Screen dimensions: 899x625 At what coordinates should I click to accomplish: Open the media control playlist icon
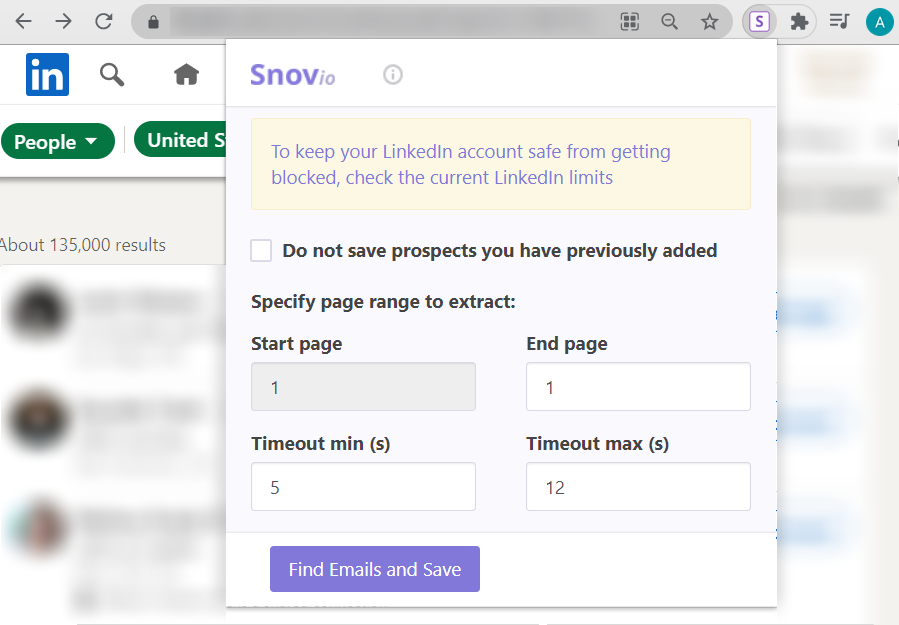click(x=840, y=21)
